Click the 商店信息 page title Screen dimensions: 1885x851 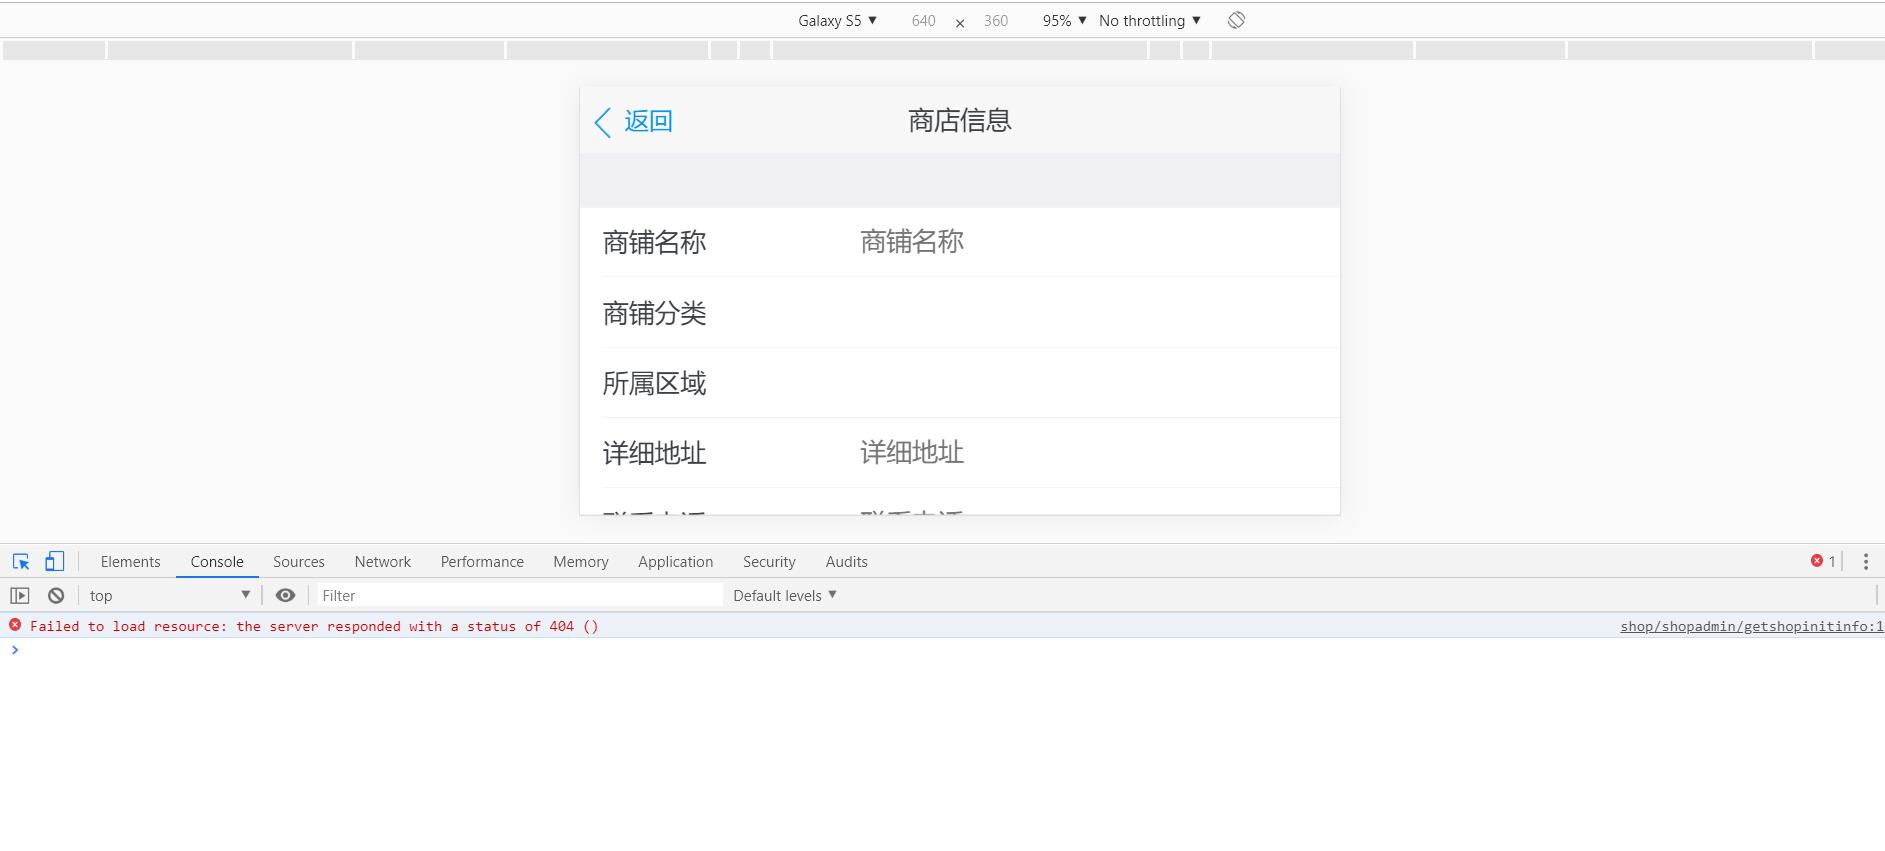960,121
